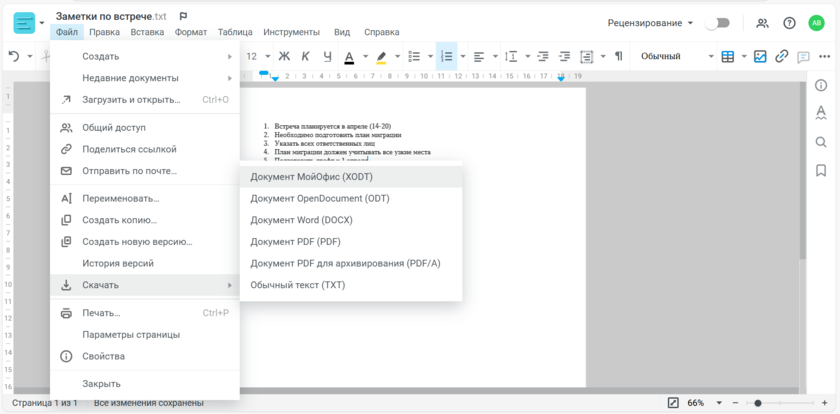This screenshot has width=840, height=414.
Task: Click the zoom slider in status bar
Action: point(758,403)
